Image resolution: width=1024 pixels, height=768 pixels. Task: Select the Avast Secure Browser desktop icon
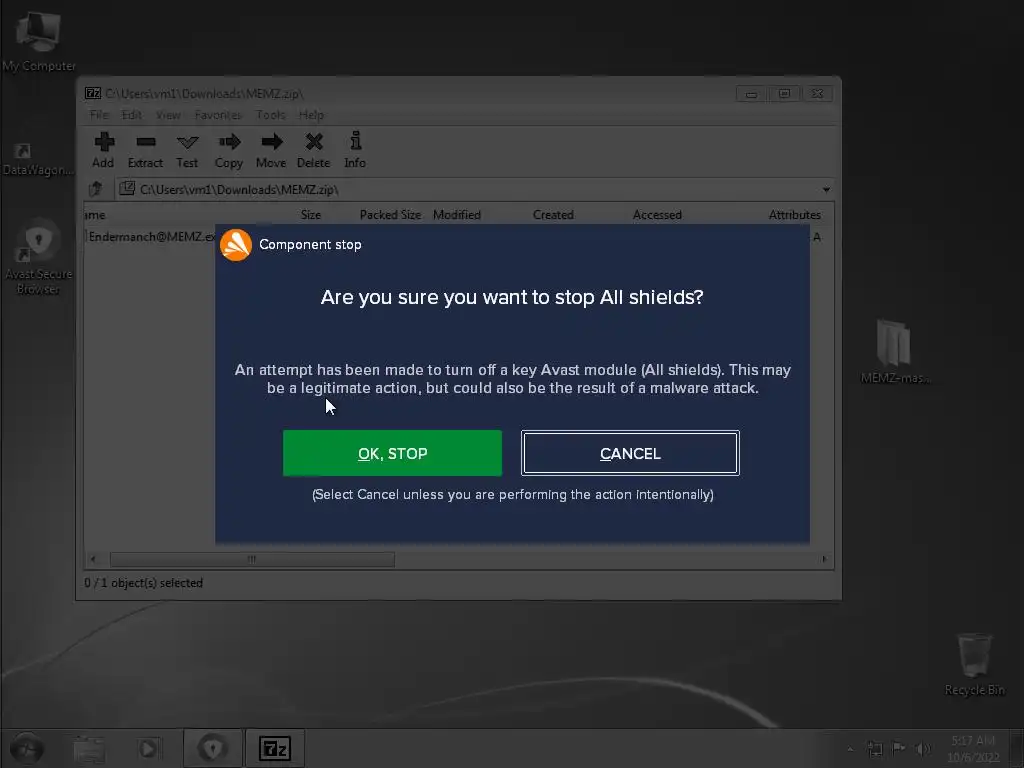(x=39, y=257)
